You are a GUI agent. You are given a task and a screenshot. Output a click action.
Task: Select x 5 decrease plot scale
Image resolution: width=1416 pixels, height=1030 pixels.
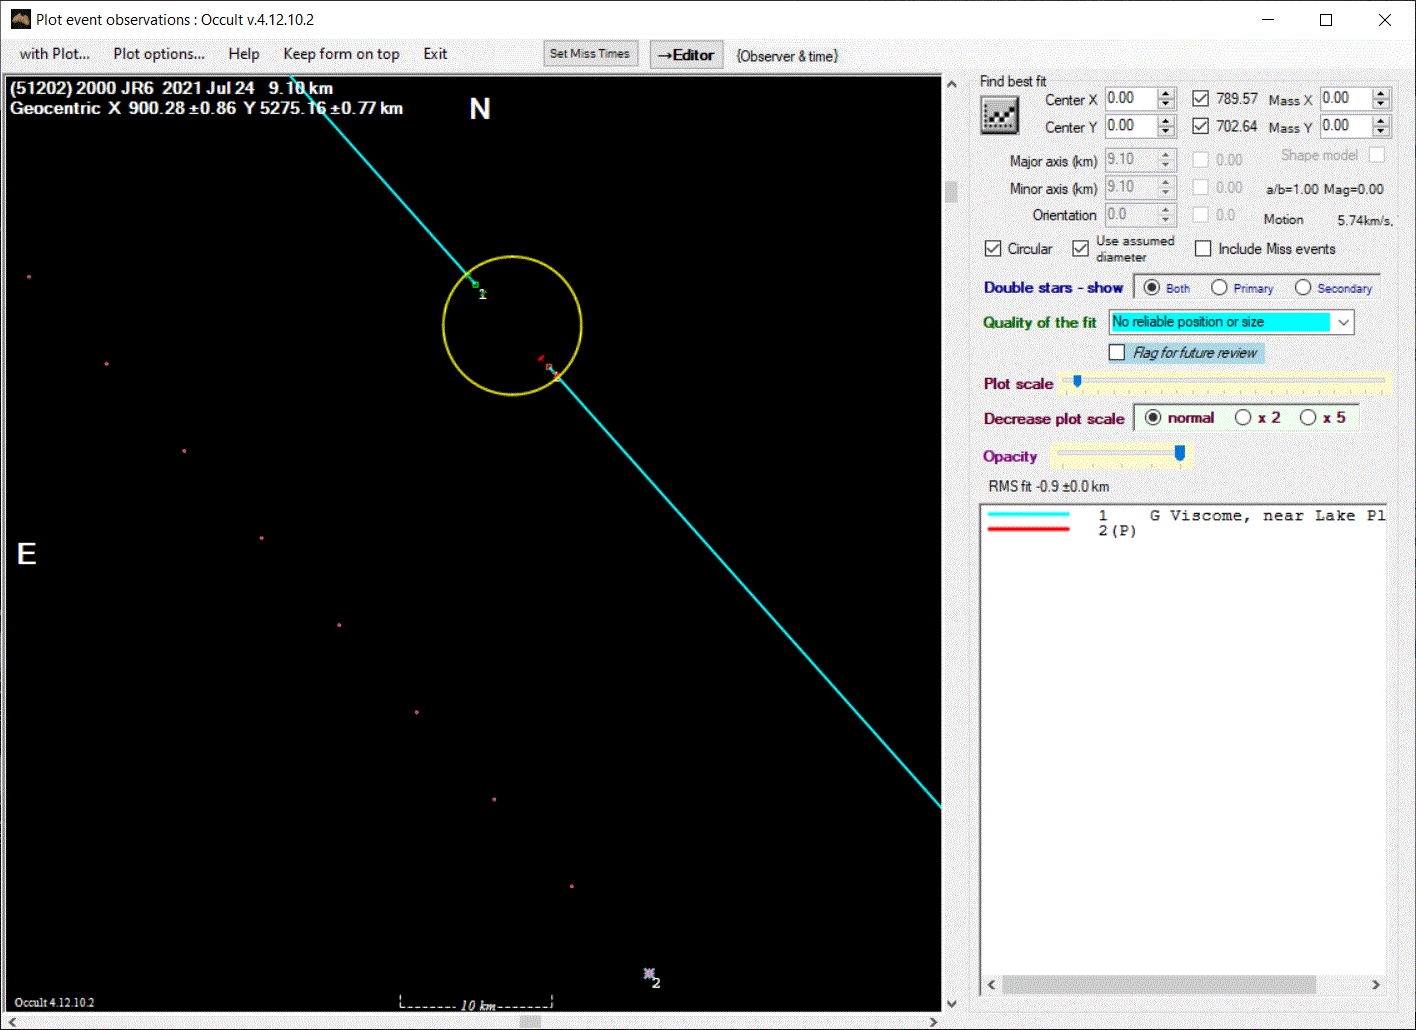(x=1308, y=418)
